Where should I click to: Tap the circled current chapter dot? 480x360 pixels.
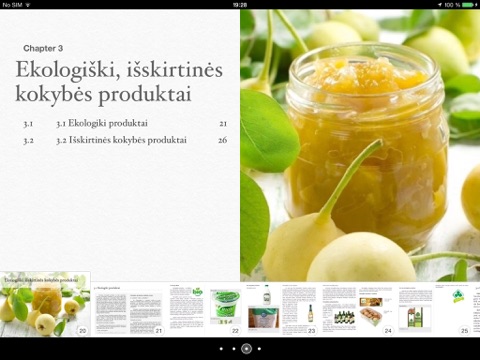click(246, 349)
